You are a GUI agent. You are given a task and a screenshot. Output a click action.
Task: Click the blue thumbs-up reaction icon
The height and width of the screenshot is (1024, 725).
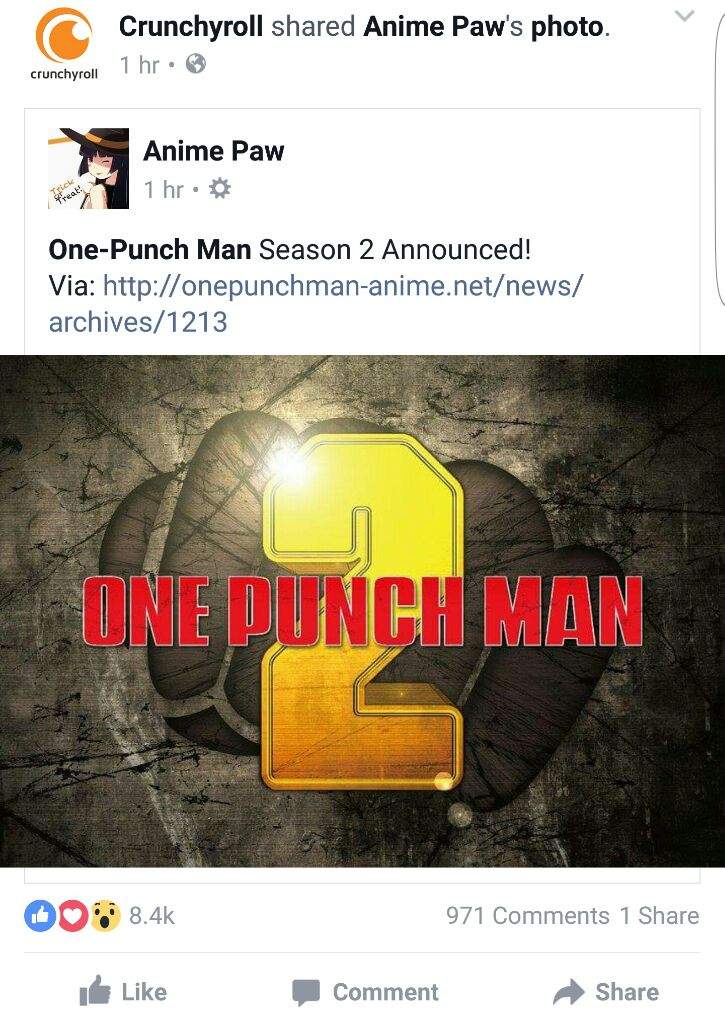click(39, 915)
